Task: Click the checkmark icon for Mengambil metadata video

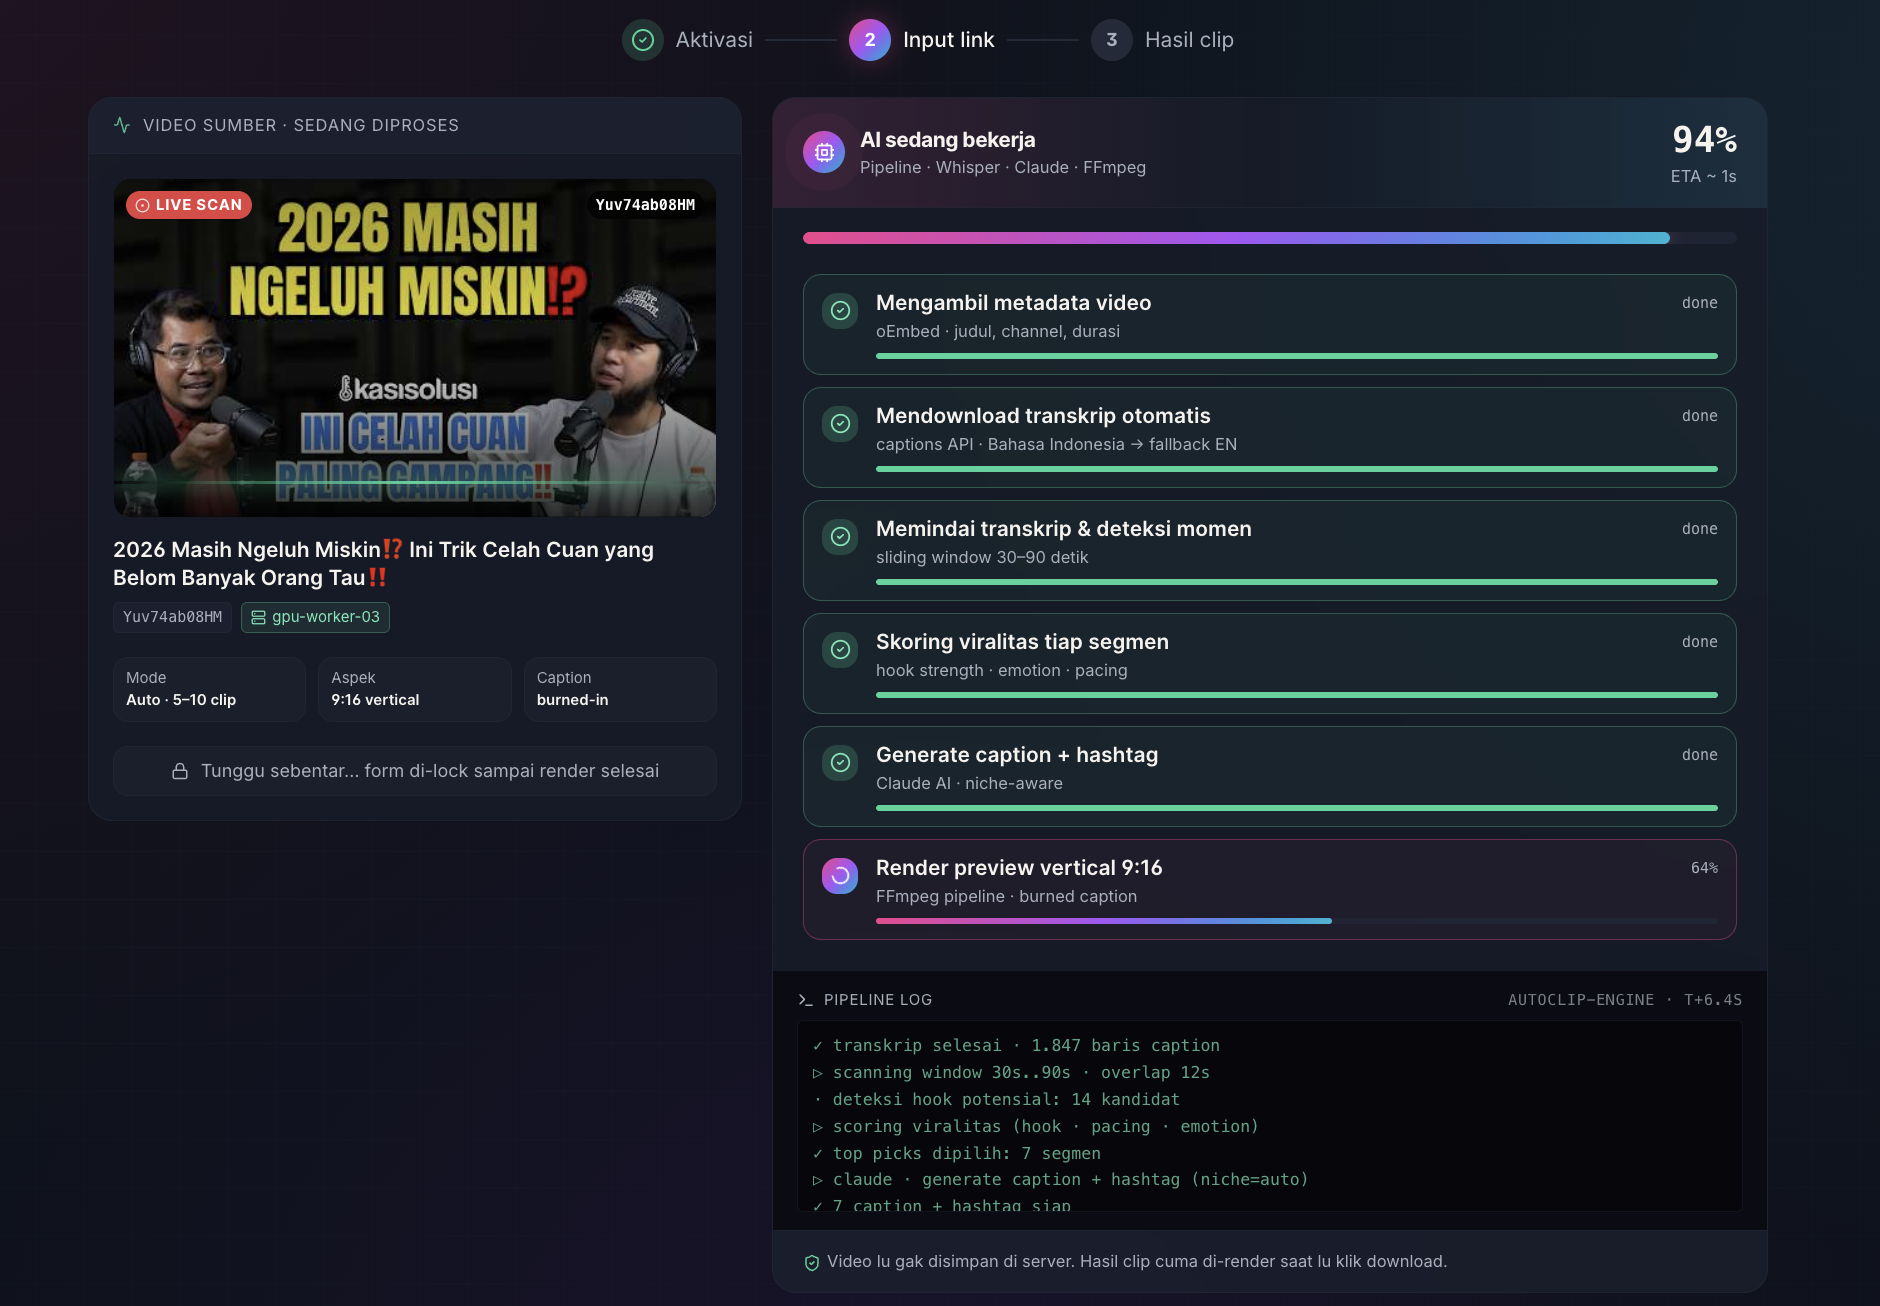Action: pos(840,310)
